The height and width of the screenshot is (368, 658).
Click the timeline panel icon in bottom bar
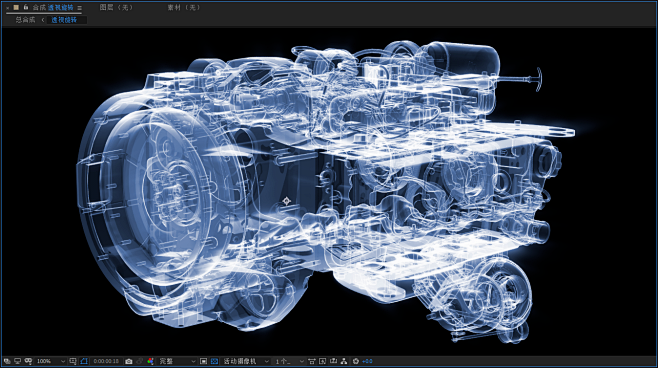[x=334, y=361]
